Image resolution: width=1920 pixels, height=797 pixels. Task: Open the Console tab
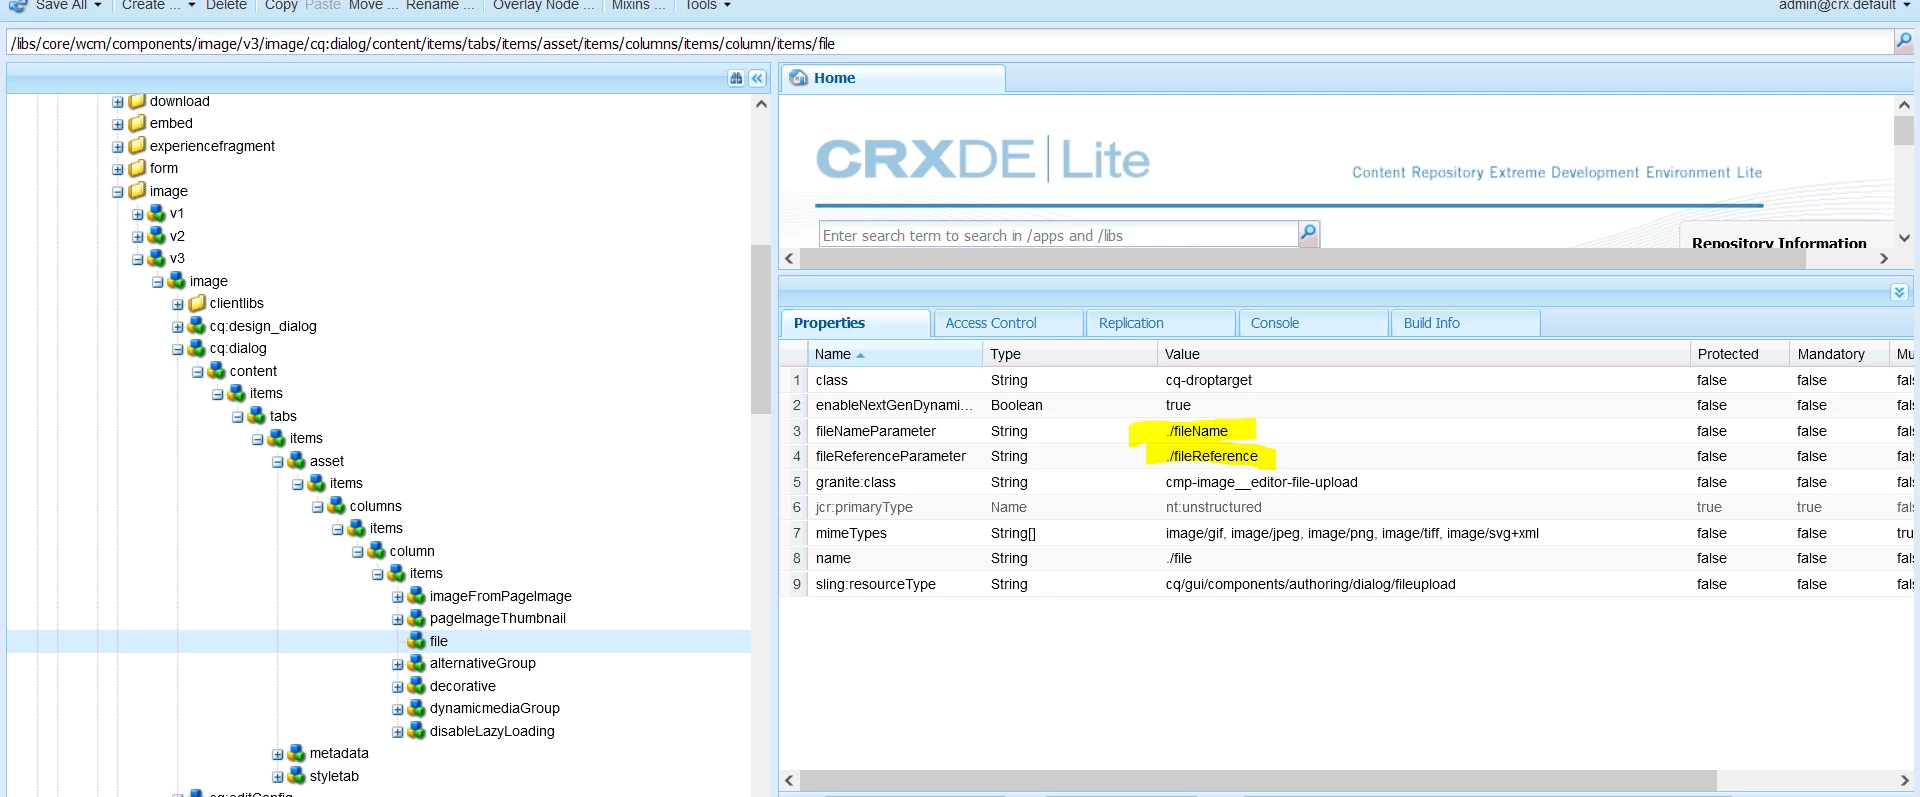1314,323
